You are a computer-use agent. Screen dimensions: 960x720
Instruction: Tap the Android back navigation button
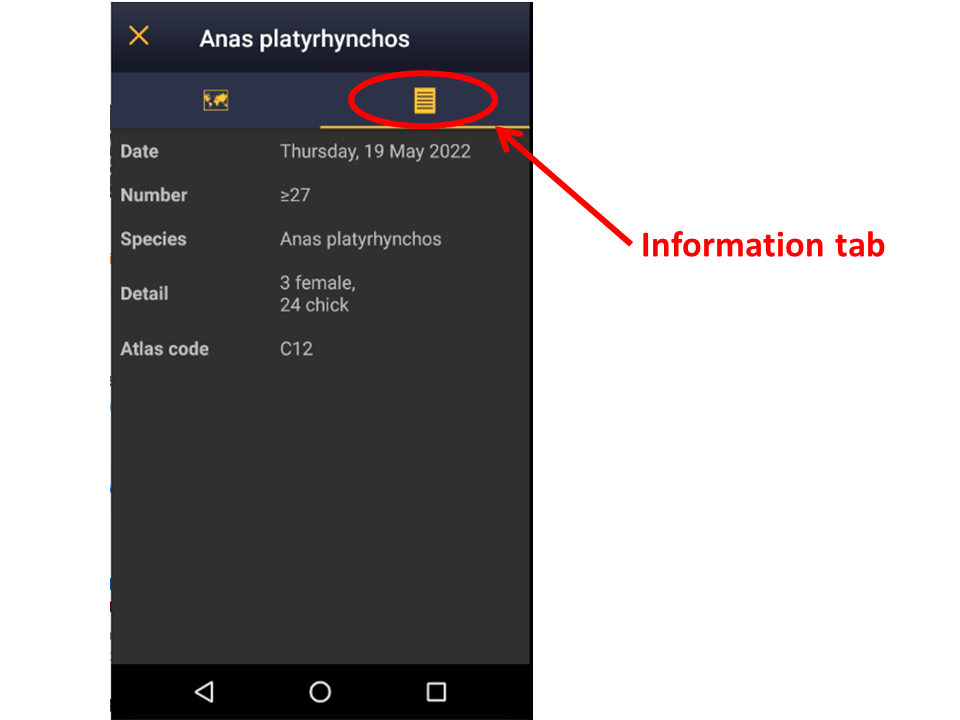pos(204,691)
